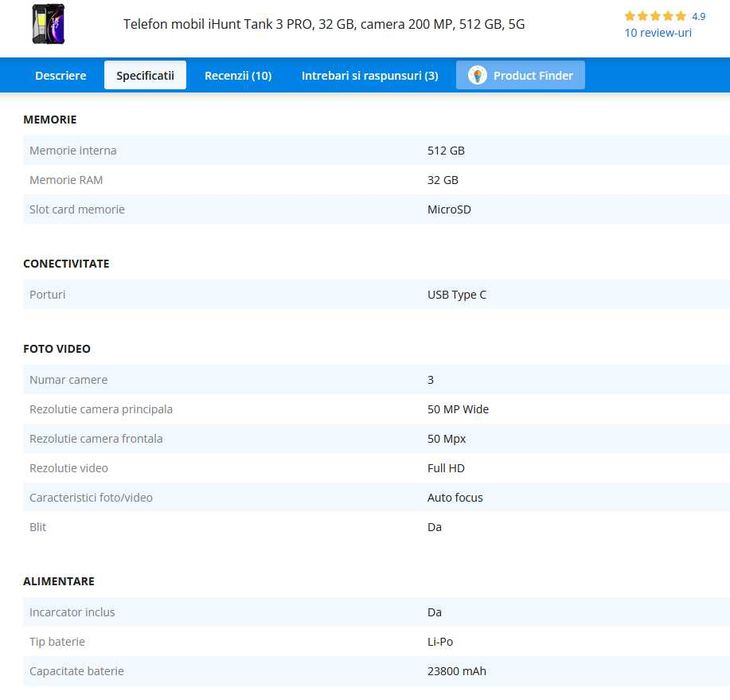Click the Numar camere label
Viewport: 730px width, 700px height.
pos(68,380)
